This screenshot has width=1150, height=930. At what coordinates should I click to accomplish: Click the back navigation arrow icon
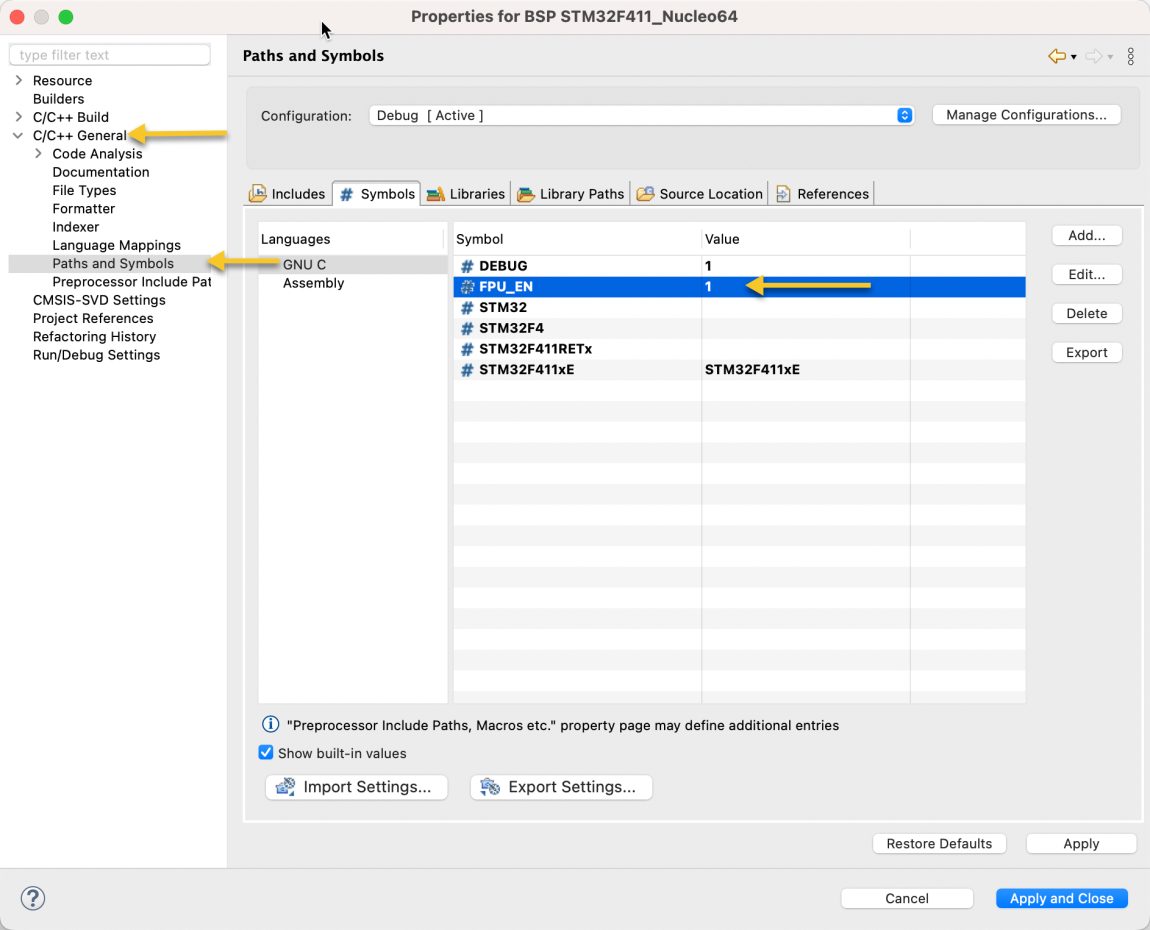1056,57
